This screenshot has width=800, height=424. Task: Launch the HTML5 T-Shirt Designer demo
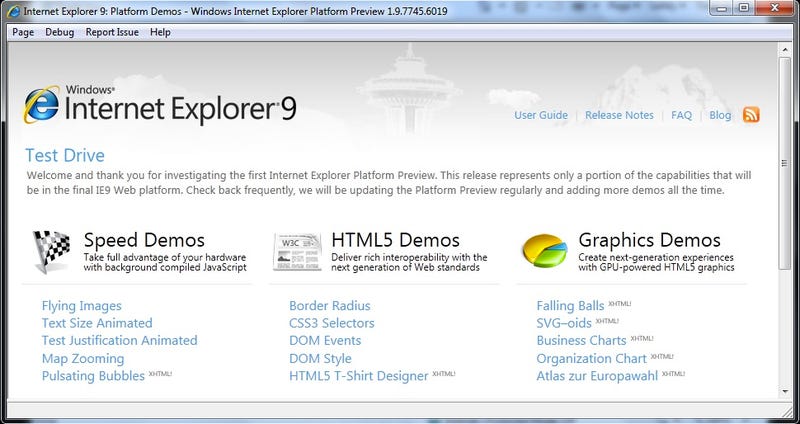(x=359, y=376)
